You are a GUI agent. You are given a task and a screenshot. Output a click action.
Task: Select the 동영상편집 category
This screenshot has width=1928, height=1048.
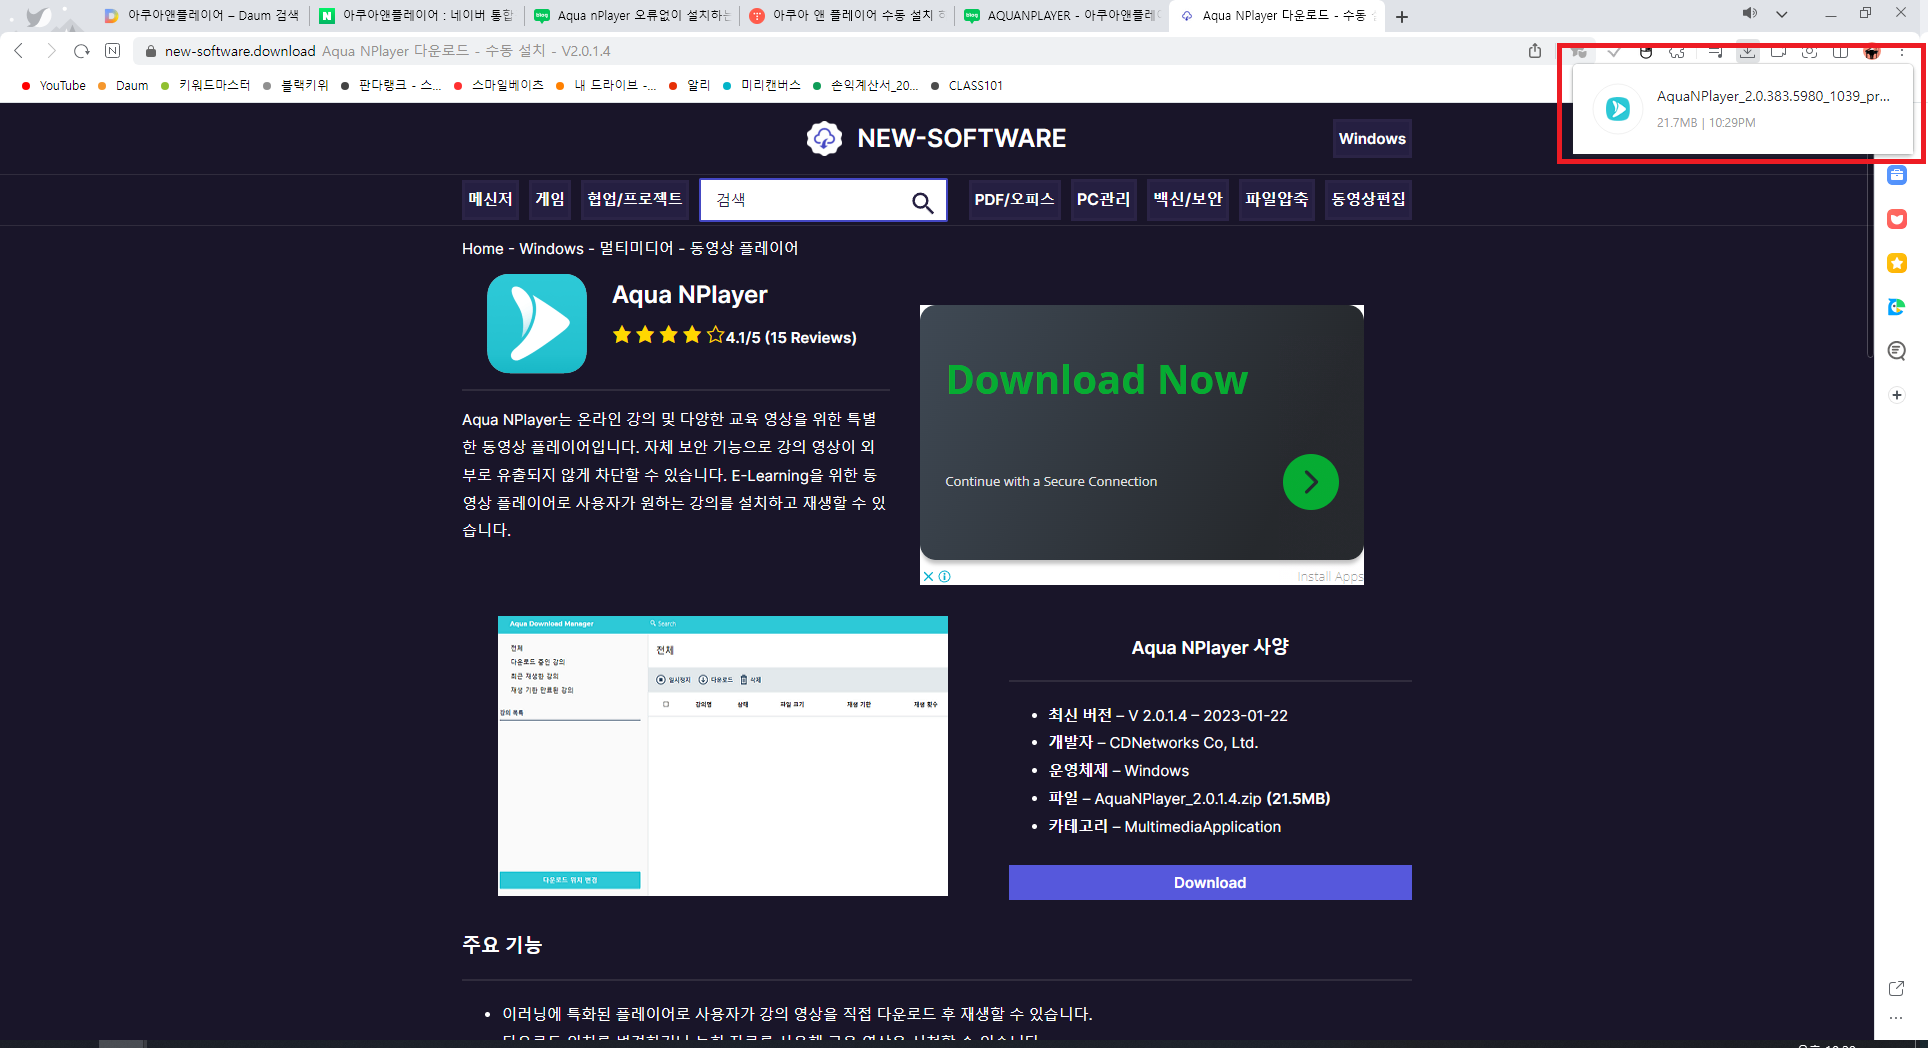point(1368,199)
